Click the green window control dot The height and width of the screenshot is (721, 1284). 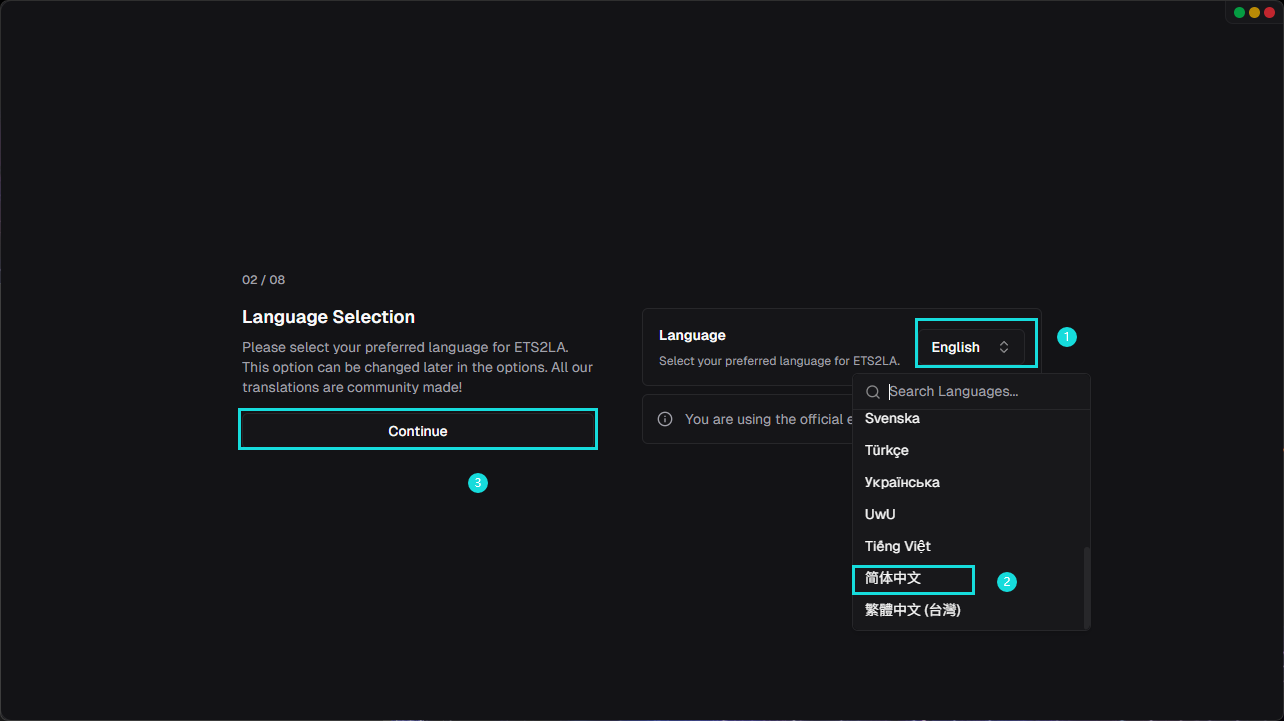pyautogui.click(x=1239, y=12)
